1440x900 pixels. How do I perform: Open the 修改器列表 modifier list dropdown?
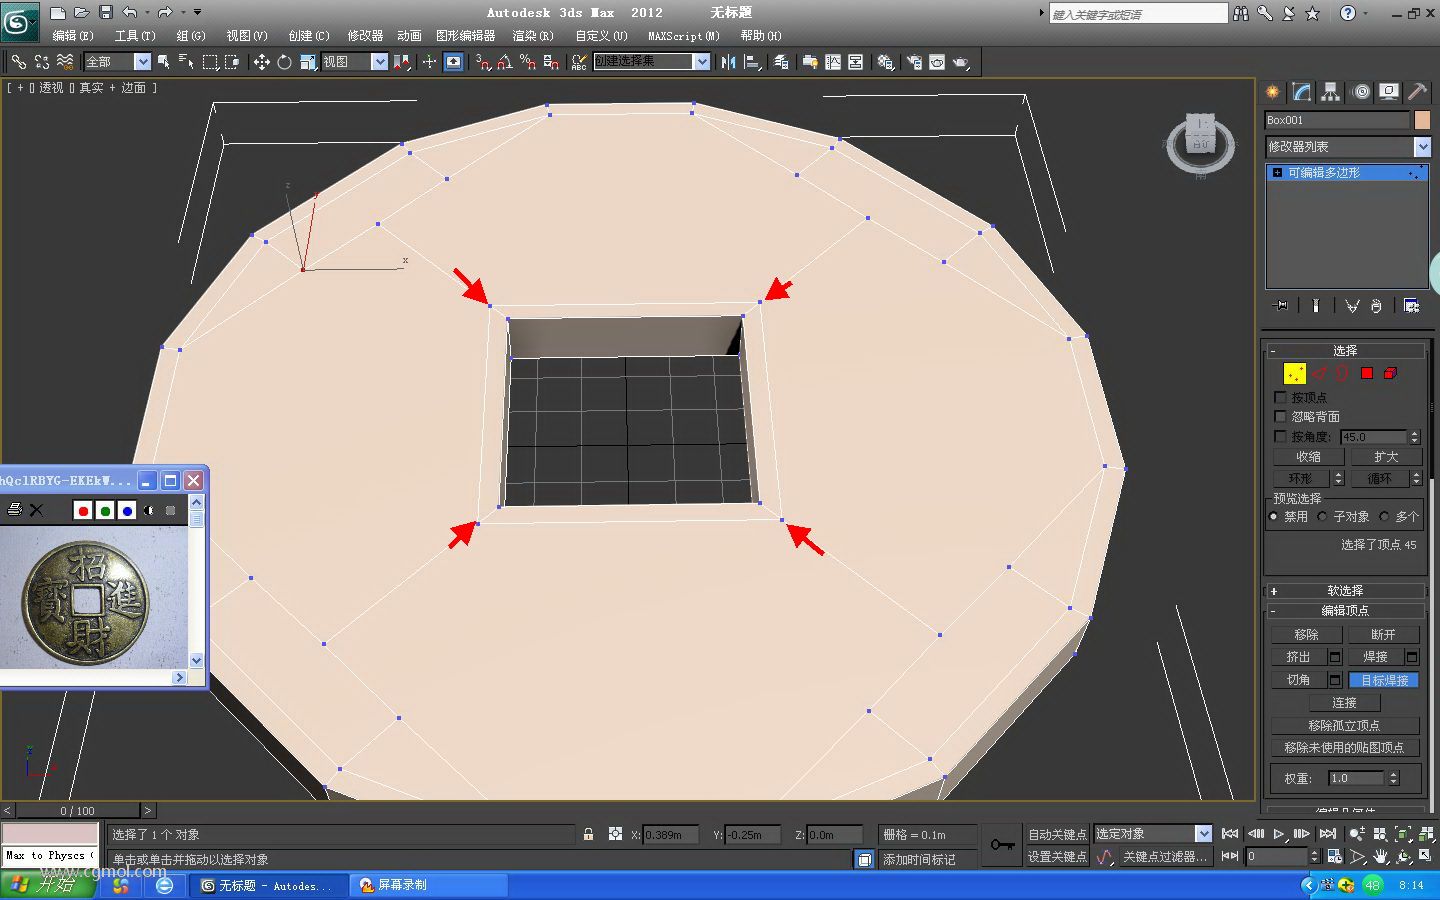coord(1348,147)
